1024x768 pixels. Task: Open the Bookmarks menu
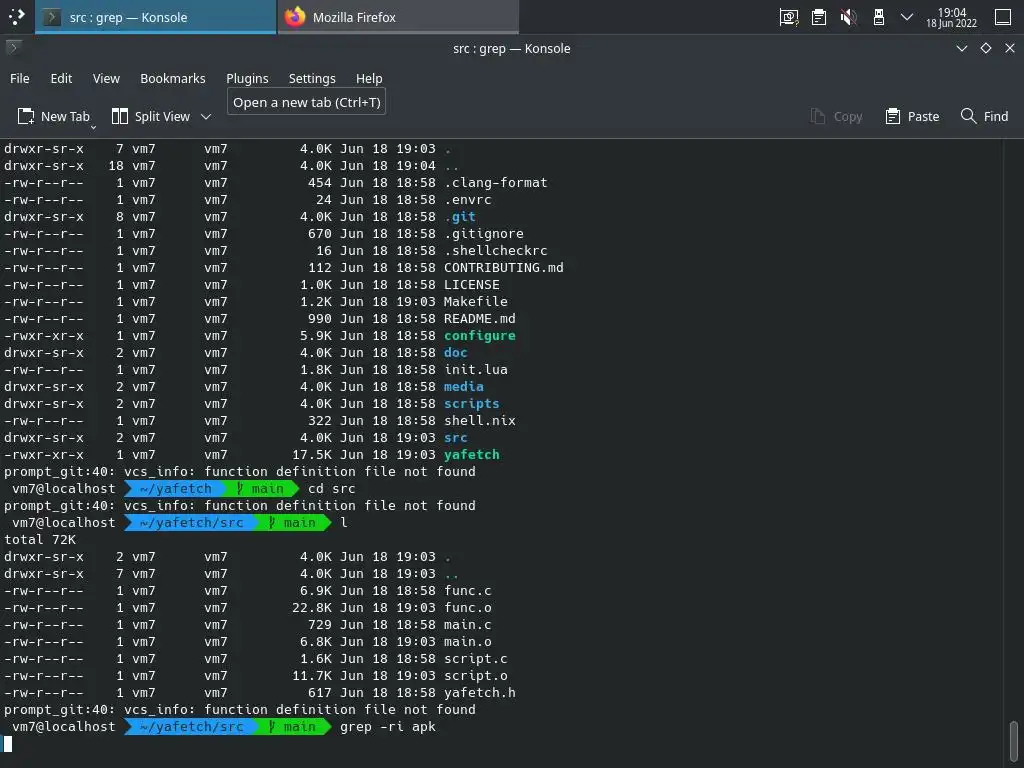click(173, 78)
